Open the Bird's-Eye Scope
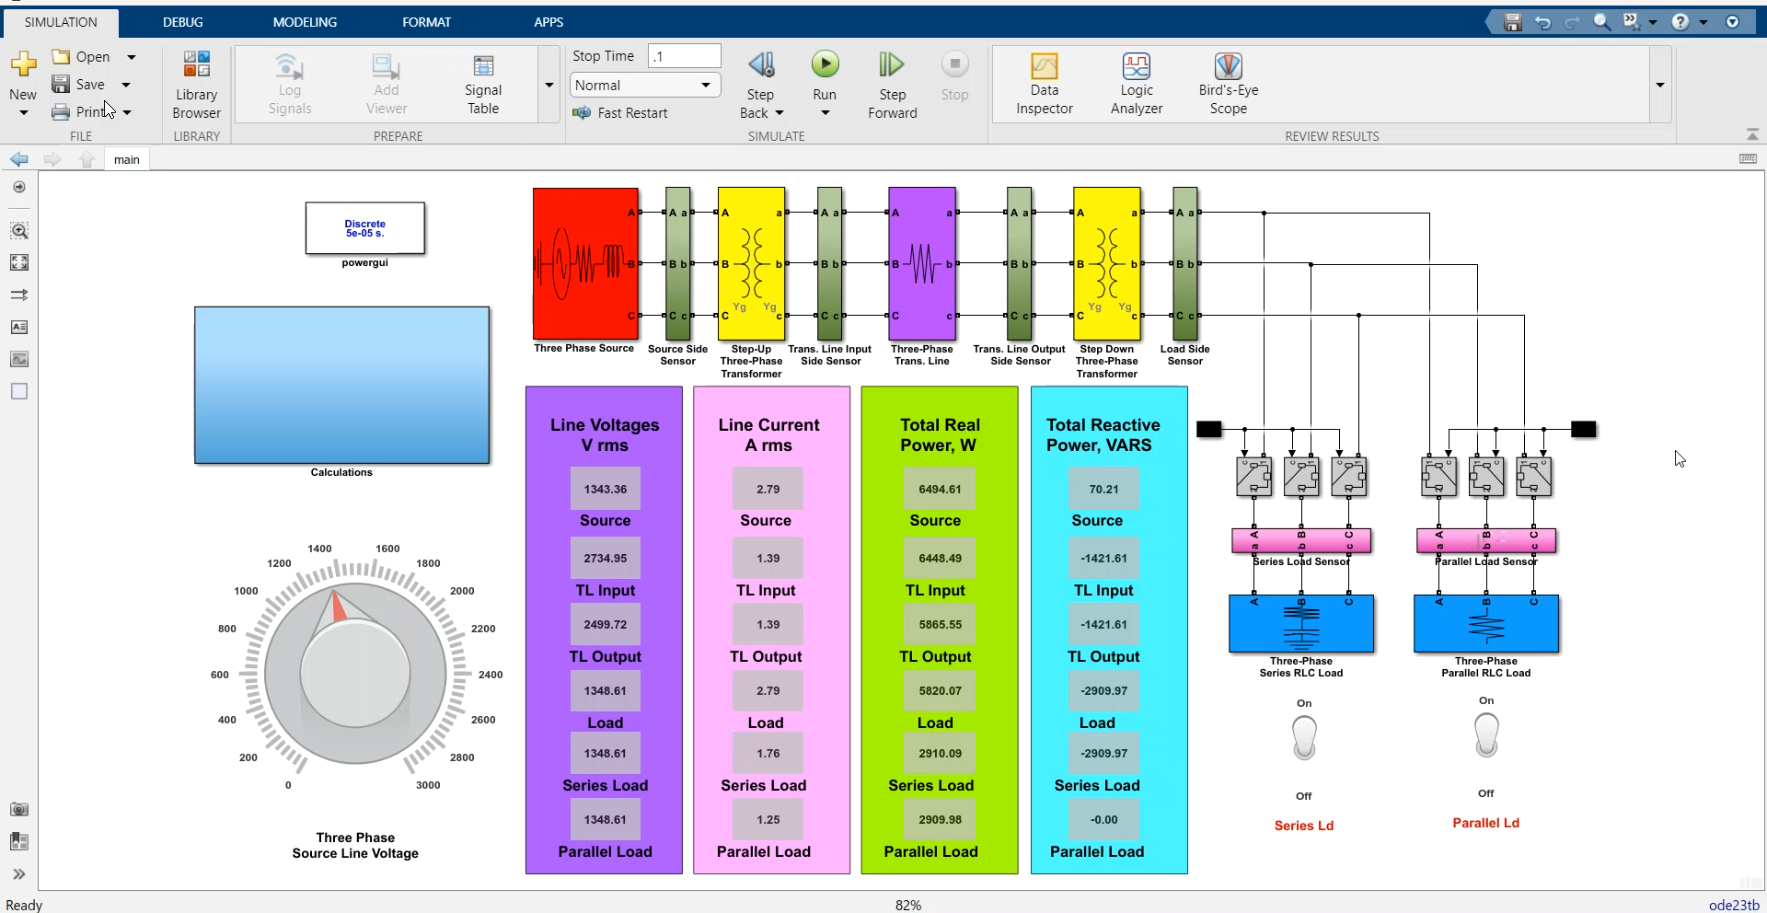Image resolution: width=1767 pixels, height=913 pixels. point(1227,84)
